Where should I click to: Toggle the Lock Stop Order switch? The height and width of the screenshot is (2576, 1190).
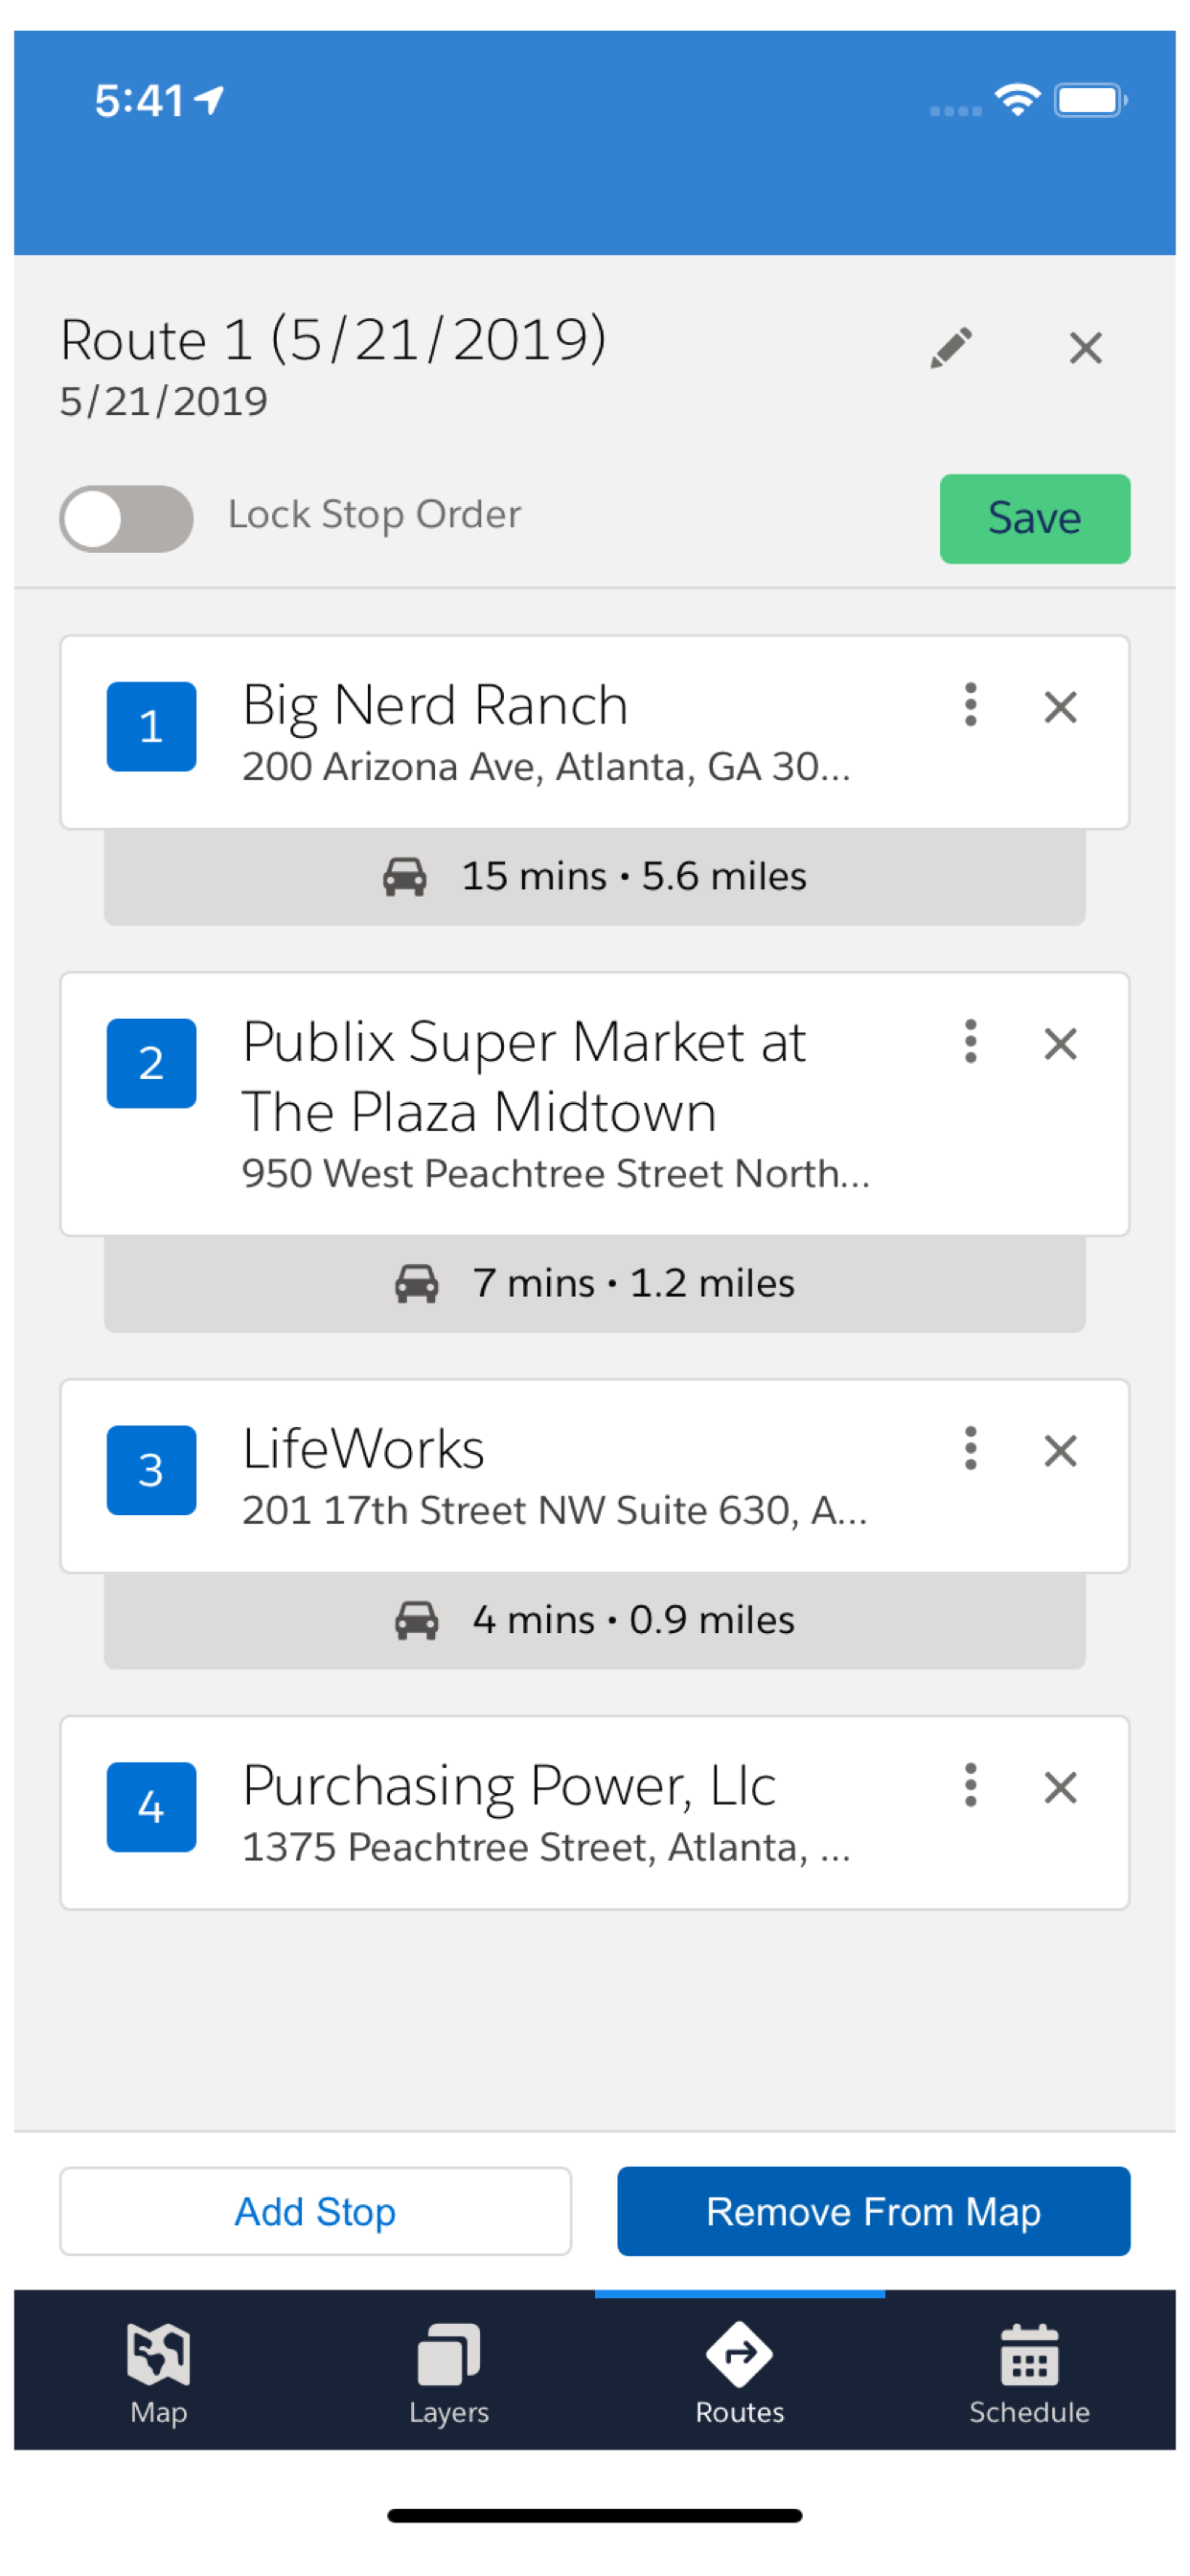point(126,518)
